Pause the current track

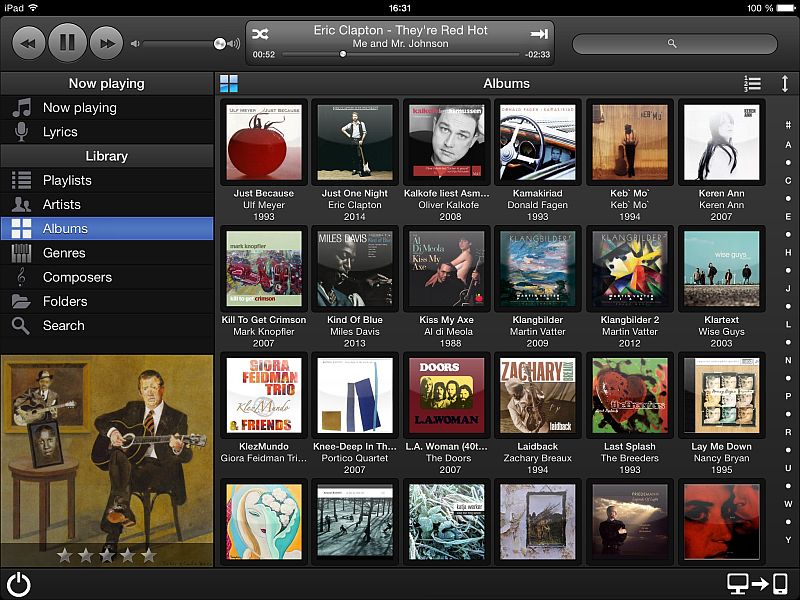pyautogui.click(x=67, y=43)
